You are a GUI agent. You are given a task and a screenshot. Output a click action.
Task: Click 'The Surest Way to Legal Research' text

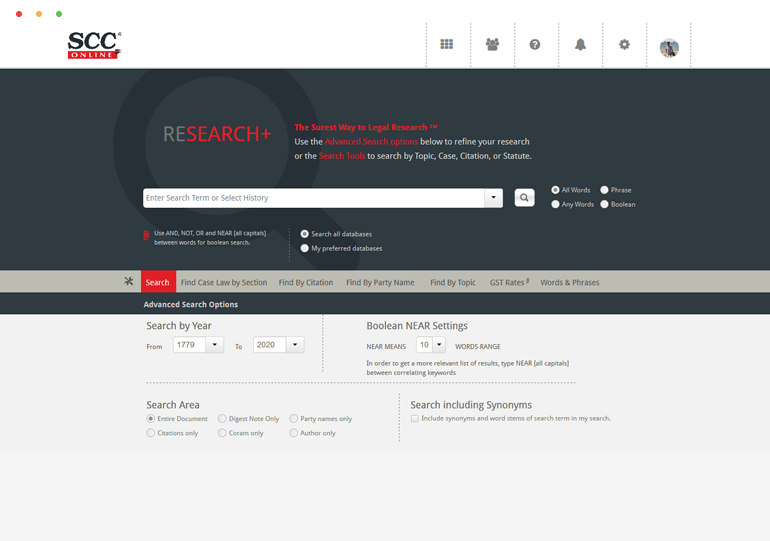tap(366, 127)
